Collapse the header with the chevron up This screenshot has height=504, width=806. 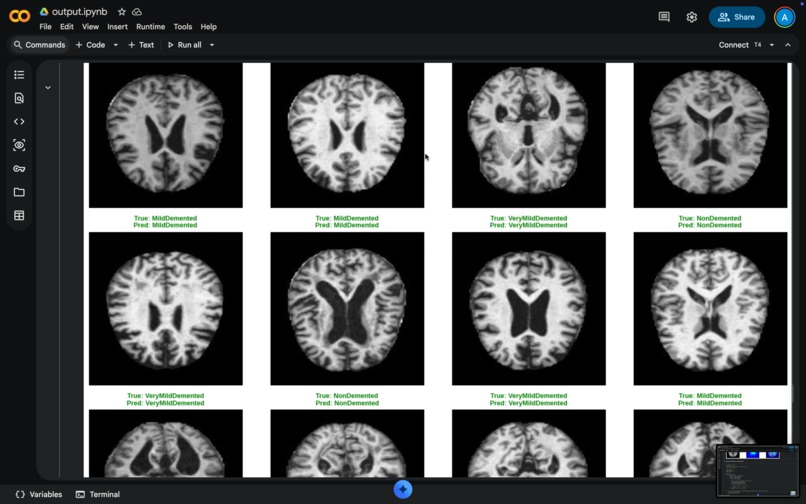787,45
